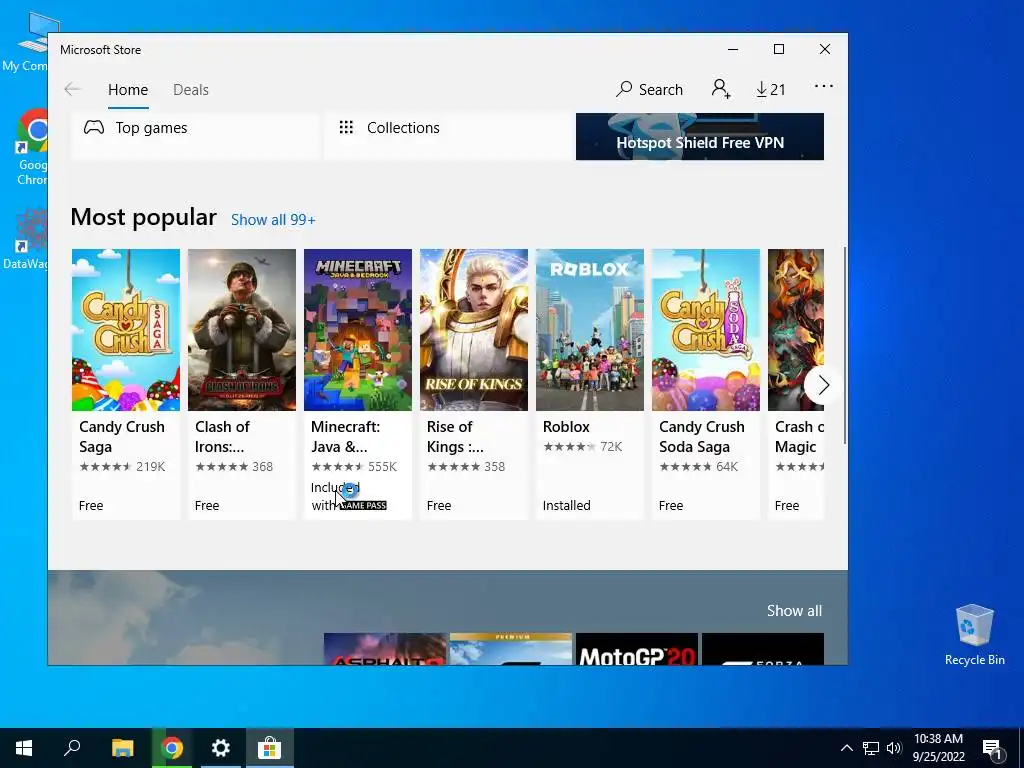Viewport: 1024px width, 768px height.
Task: Open the notification action center icon
Action: [x=992, y=749]
